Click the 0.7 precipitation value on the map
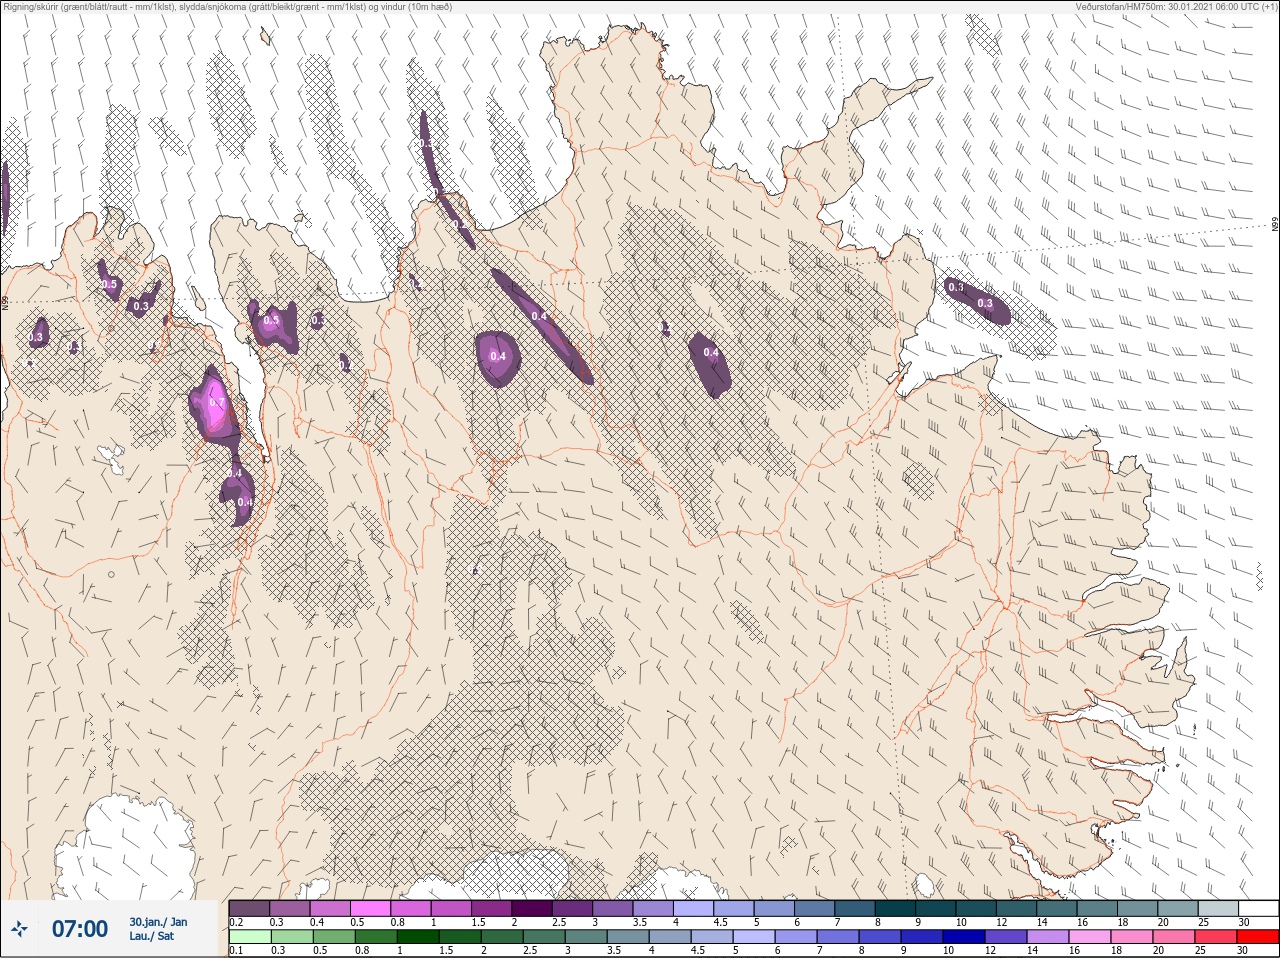 pos(216,403)
